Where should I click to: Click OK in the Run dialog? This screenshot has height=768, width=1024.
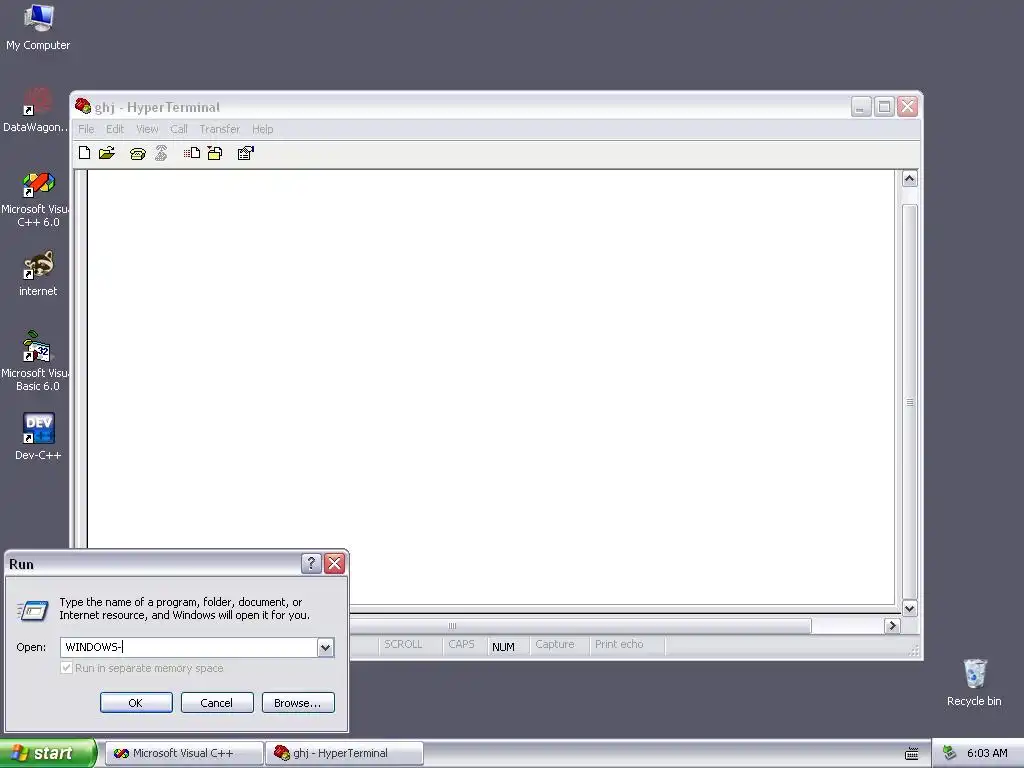pos(136,703)
